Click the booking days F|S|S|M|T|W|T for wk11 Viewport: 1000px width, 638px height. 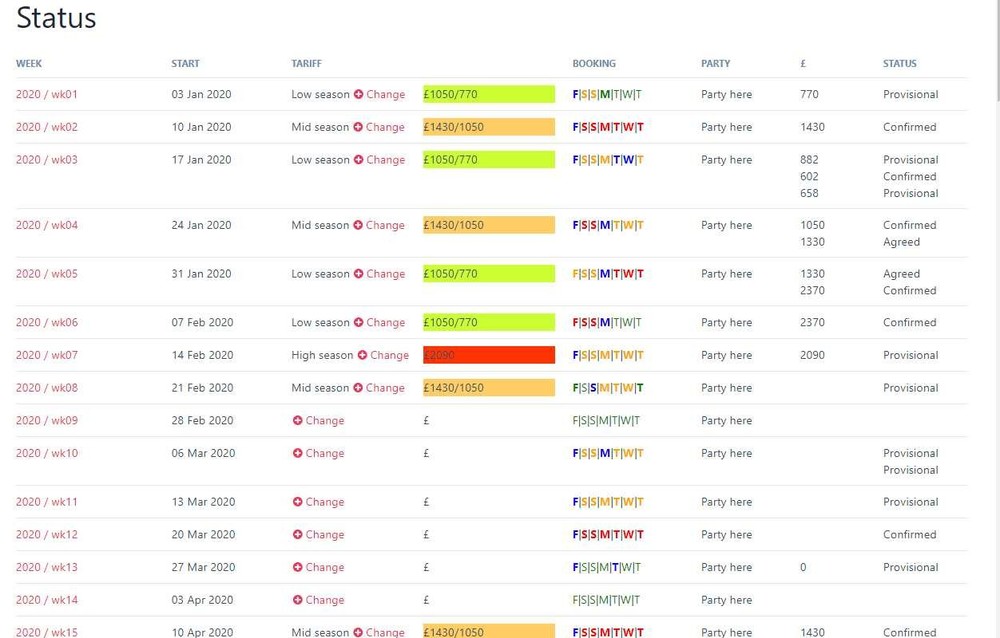tap(607, 502)
